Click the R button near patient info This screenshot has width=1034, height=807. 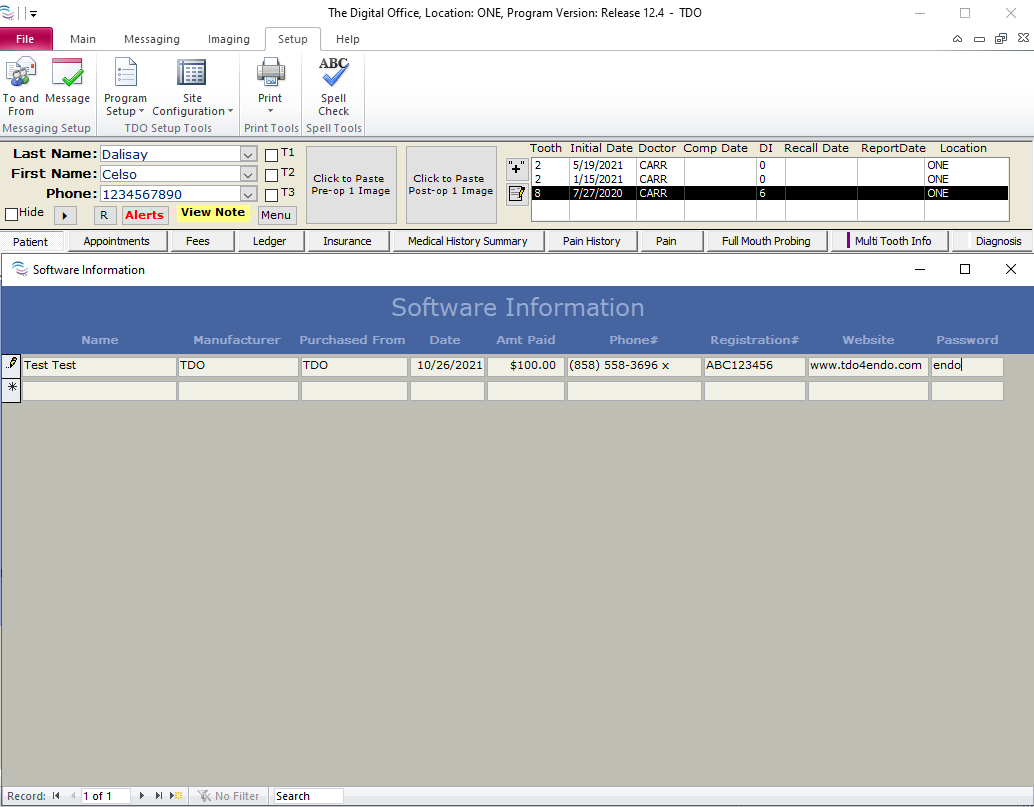pos(104,214)
